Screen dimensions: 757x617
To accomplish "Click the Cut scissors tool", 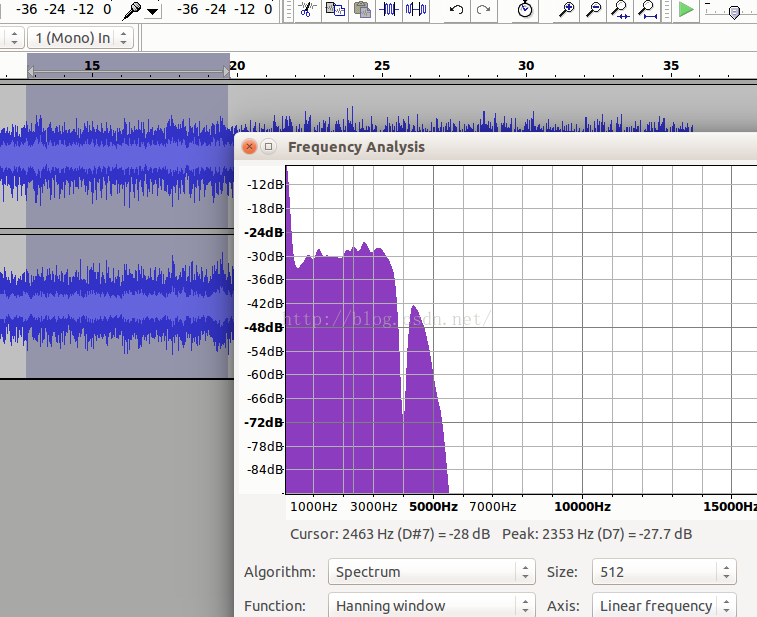I will pos(308,10).
